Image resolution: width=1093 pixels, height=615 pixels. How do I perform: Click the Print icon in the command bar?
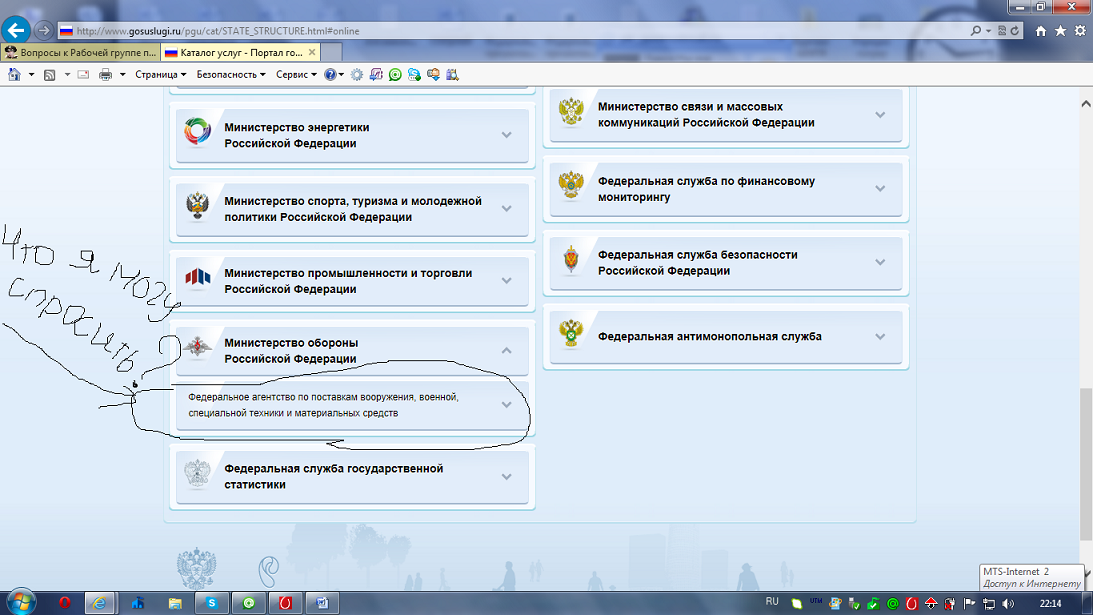point(105,75)
